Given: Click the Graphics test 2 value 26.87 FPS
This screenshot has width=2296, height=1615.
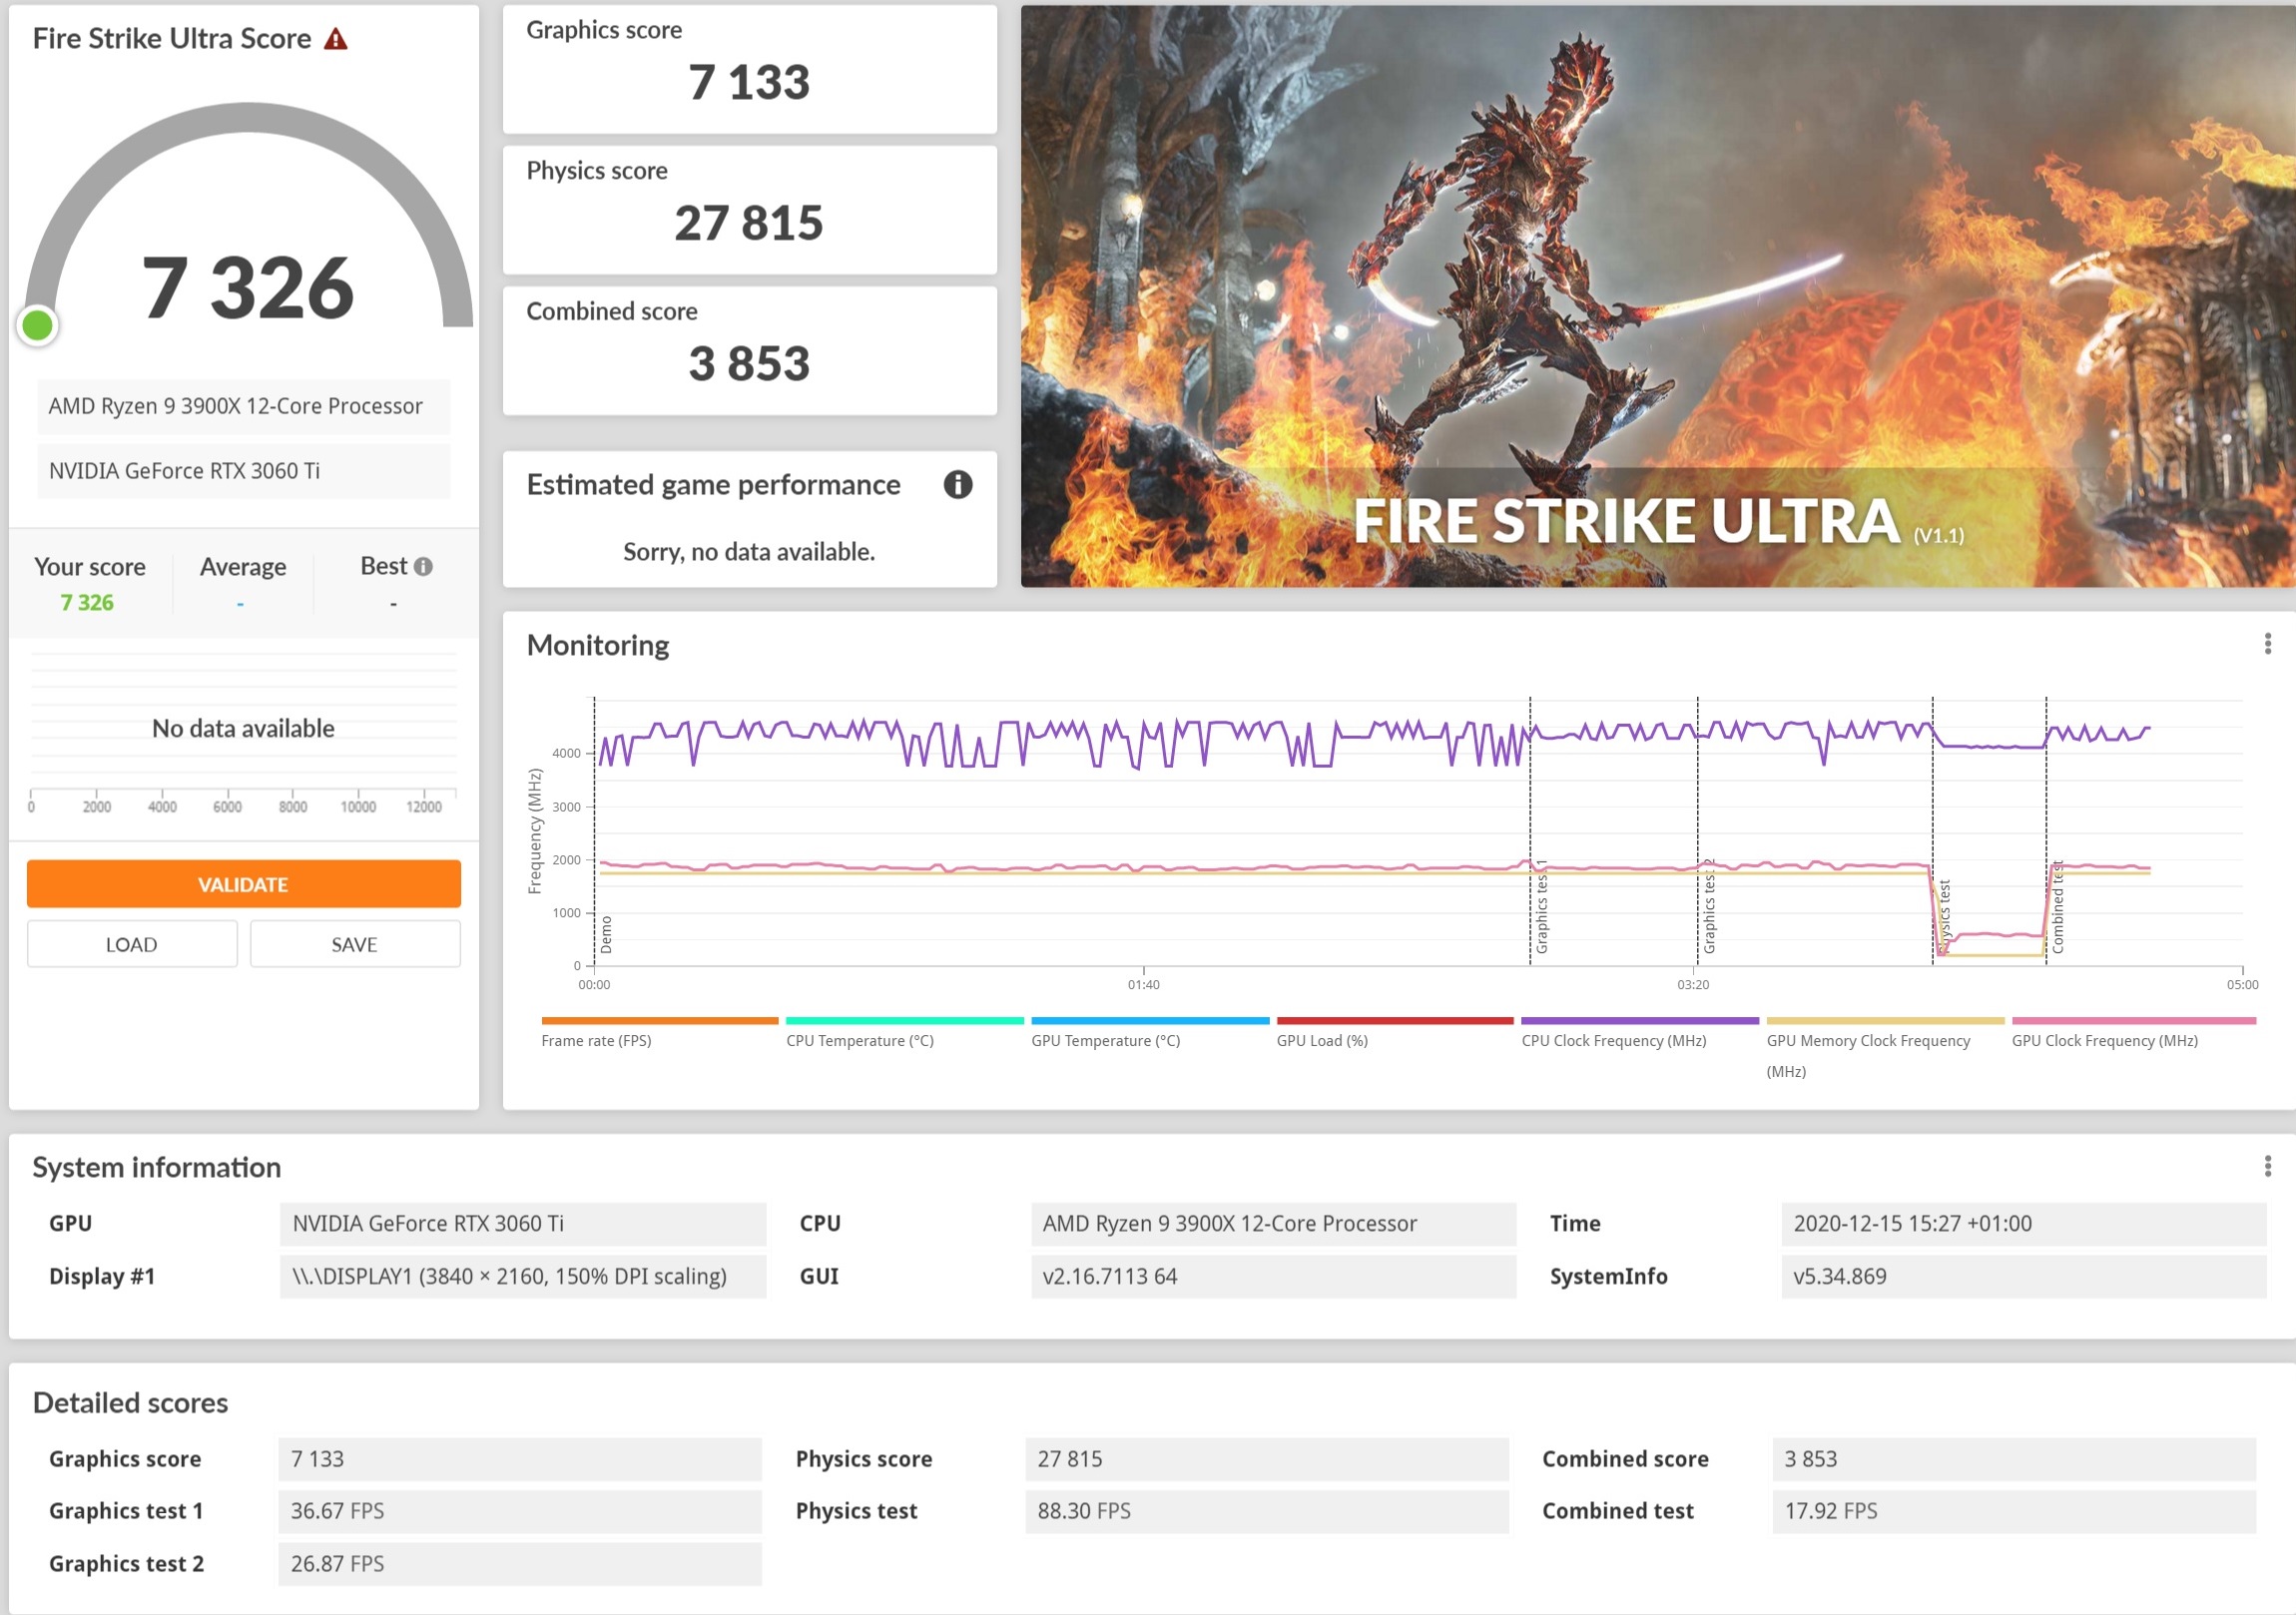Looking at the screenshot, I should tap(520, 1563).
